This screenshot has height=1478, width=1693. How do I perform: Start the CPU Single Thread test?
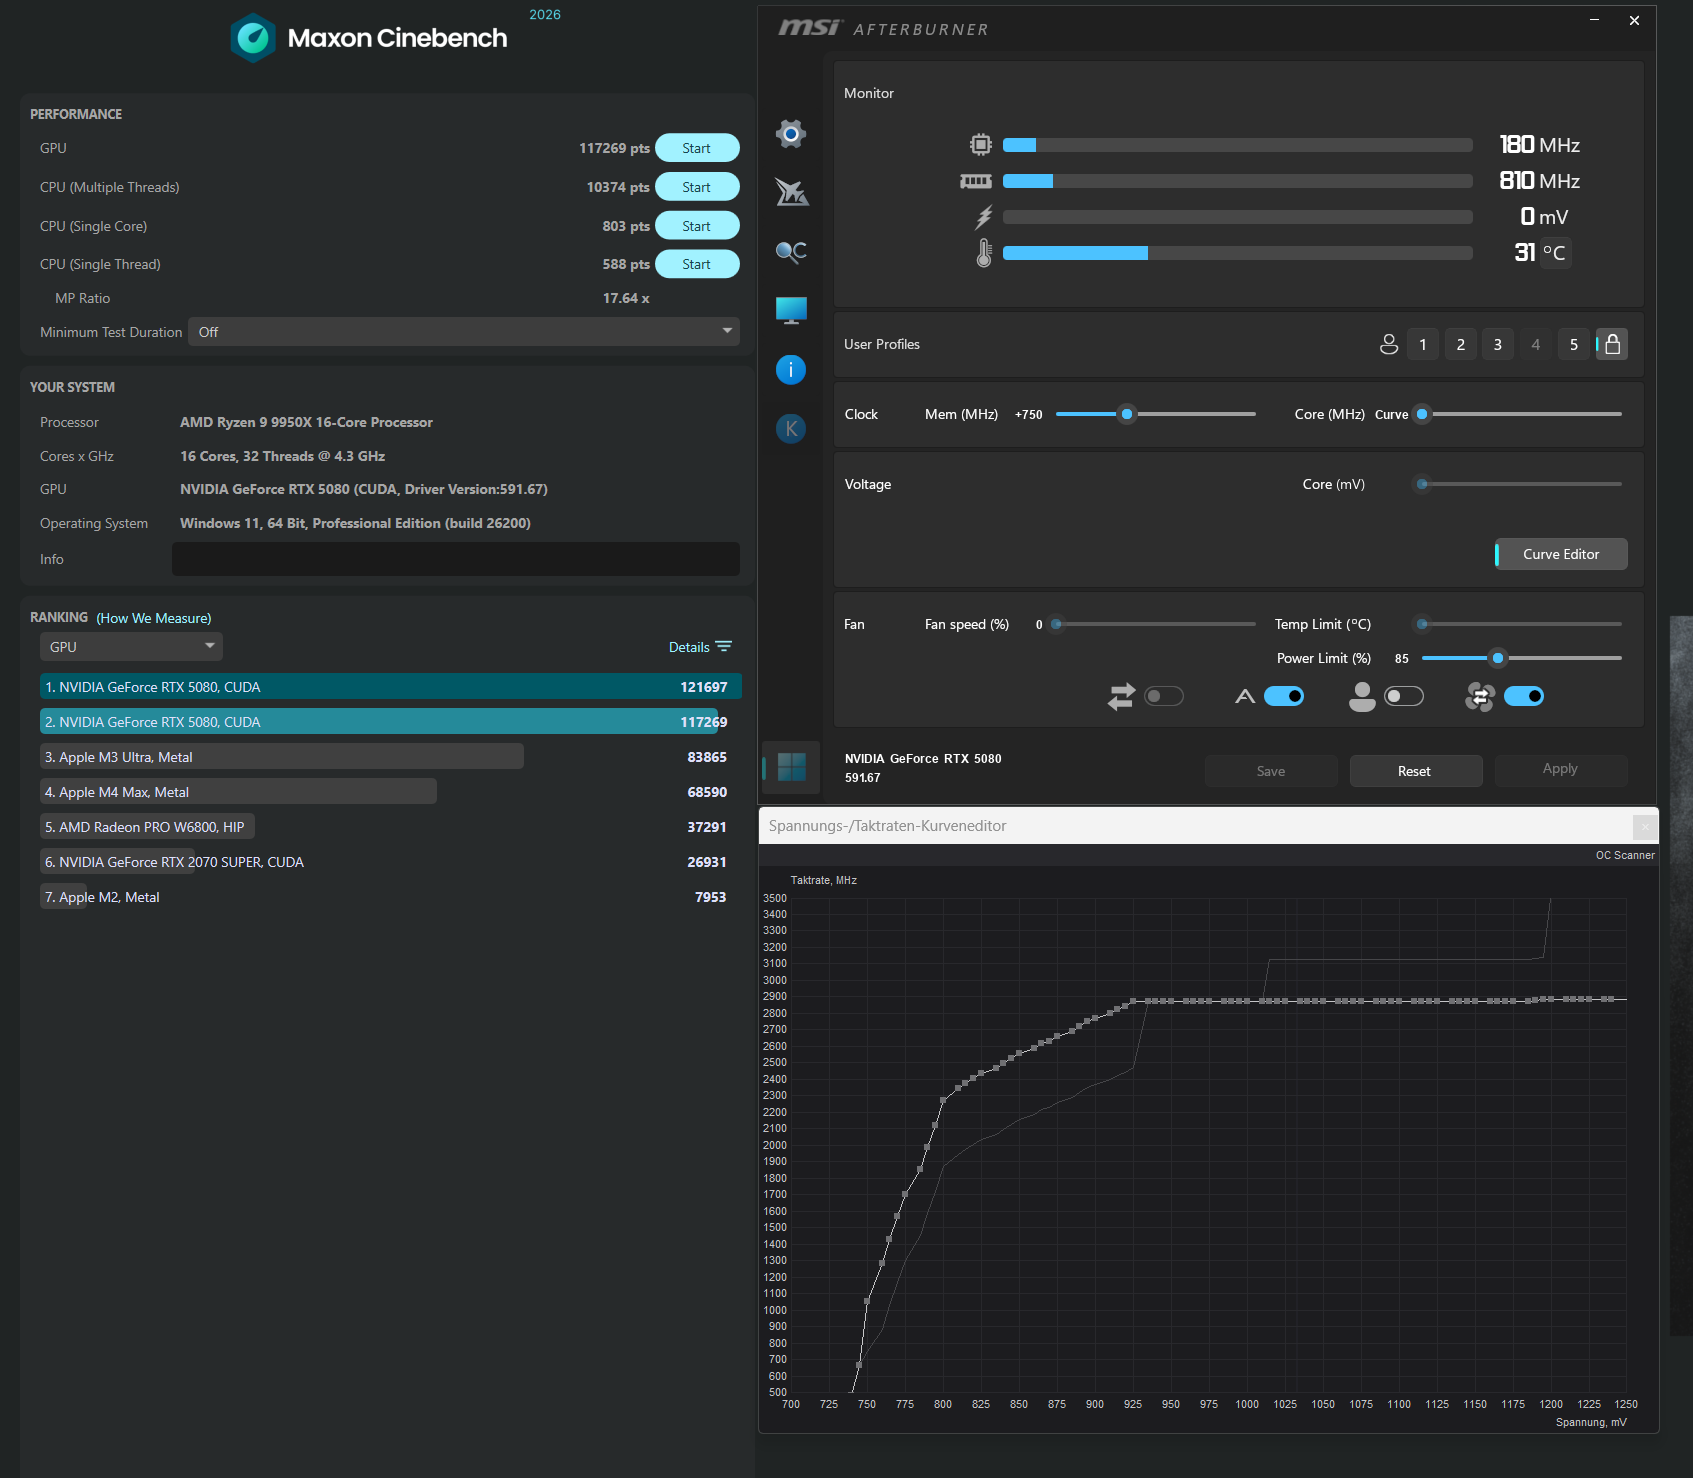point(697,264)
